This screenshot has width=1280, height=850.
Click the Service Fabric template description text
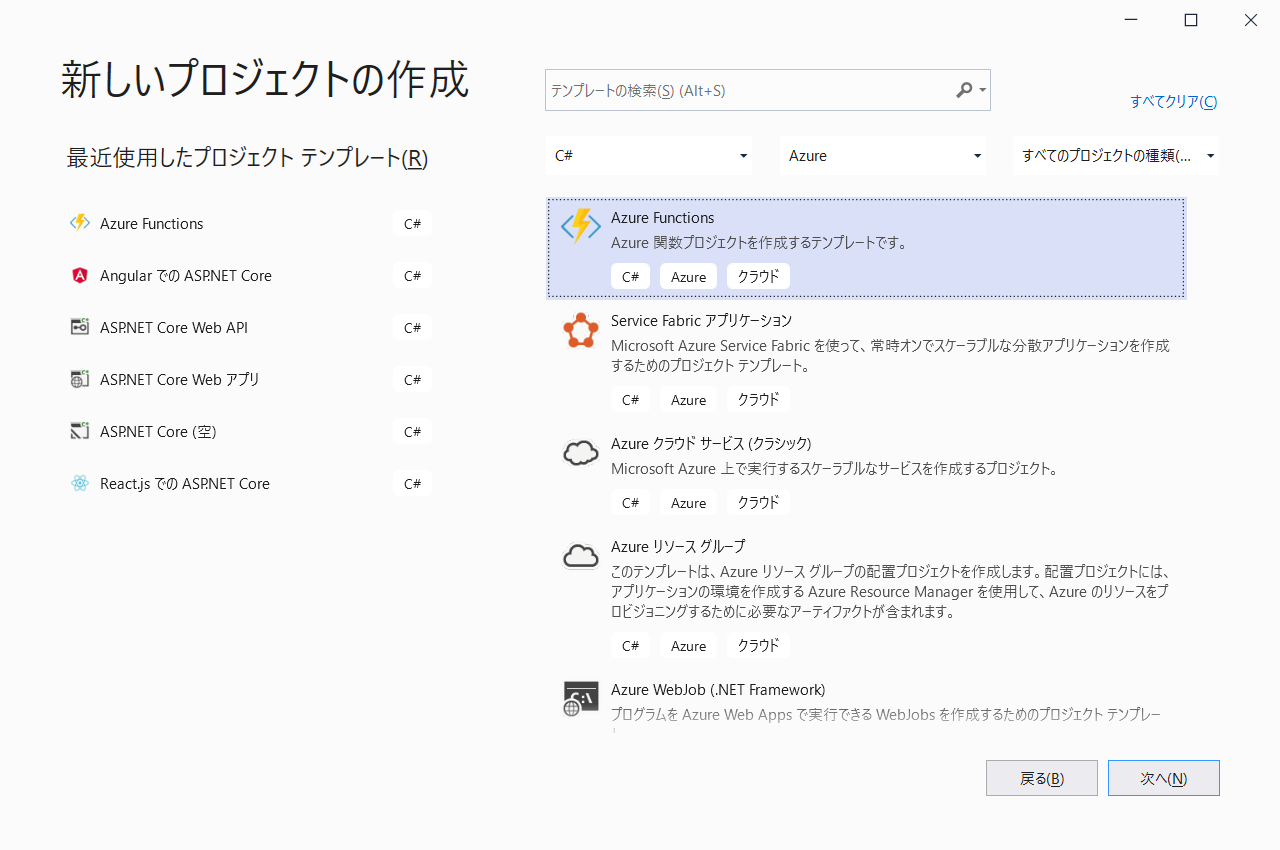tap(890, 356)
